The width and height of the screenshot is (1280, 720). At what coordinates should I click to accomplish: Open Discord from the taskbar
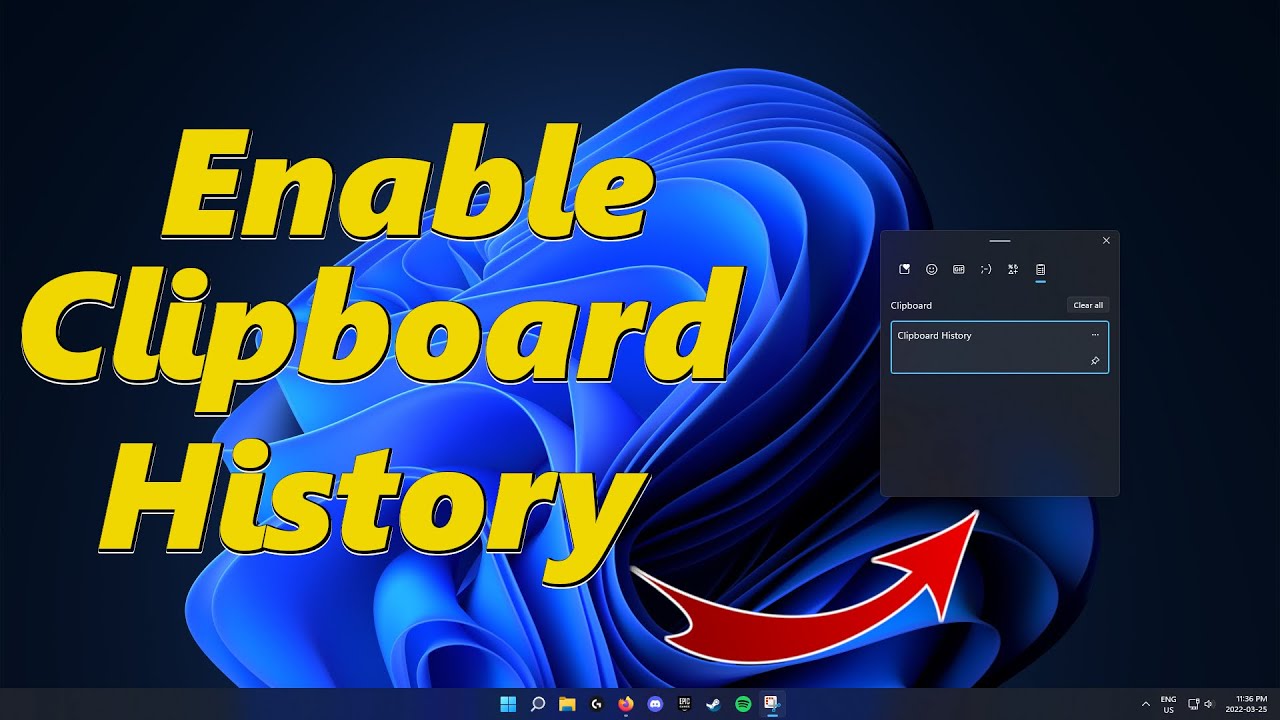click(x=655, y=704)
